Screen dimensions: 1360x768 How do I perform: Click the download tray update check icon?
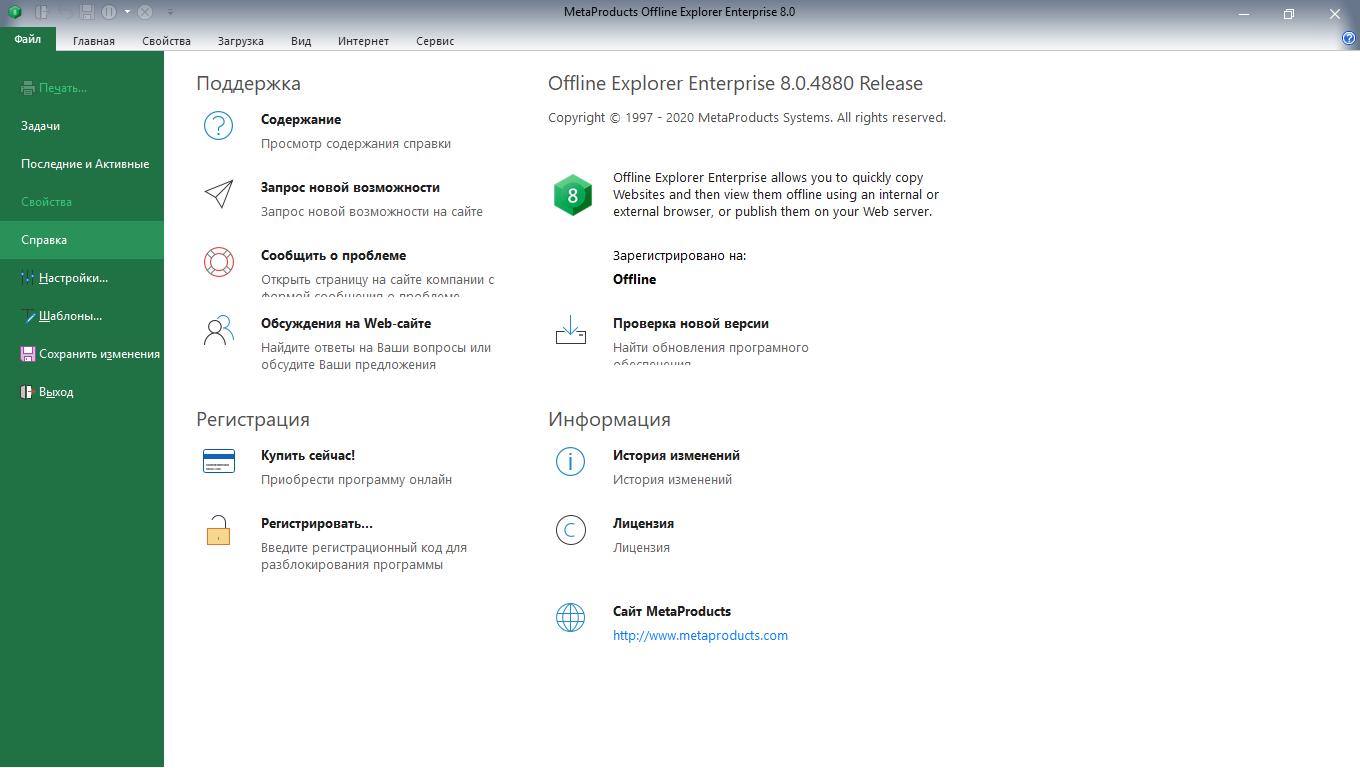pos(570,330)
